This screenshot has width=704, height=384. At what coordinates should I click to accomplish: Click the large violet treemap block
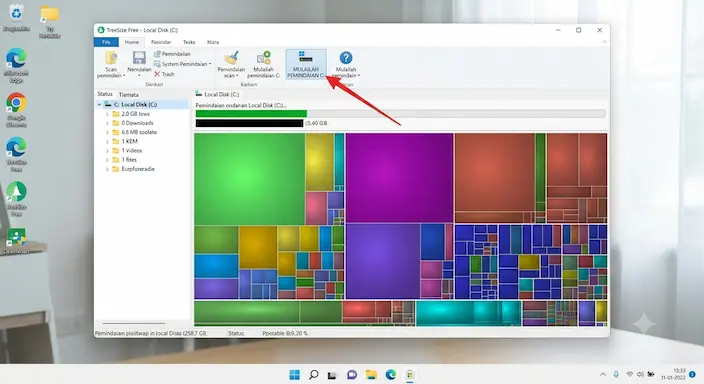(x=383, y=261)
